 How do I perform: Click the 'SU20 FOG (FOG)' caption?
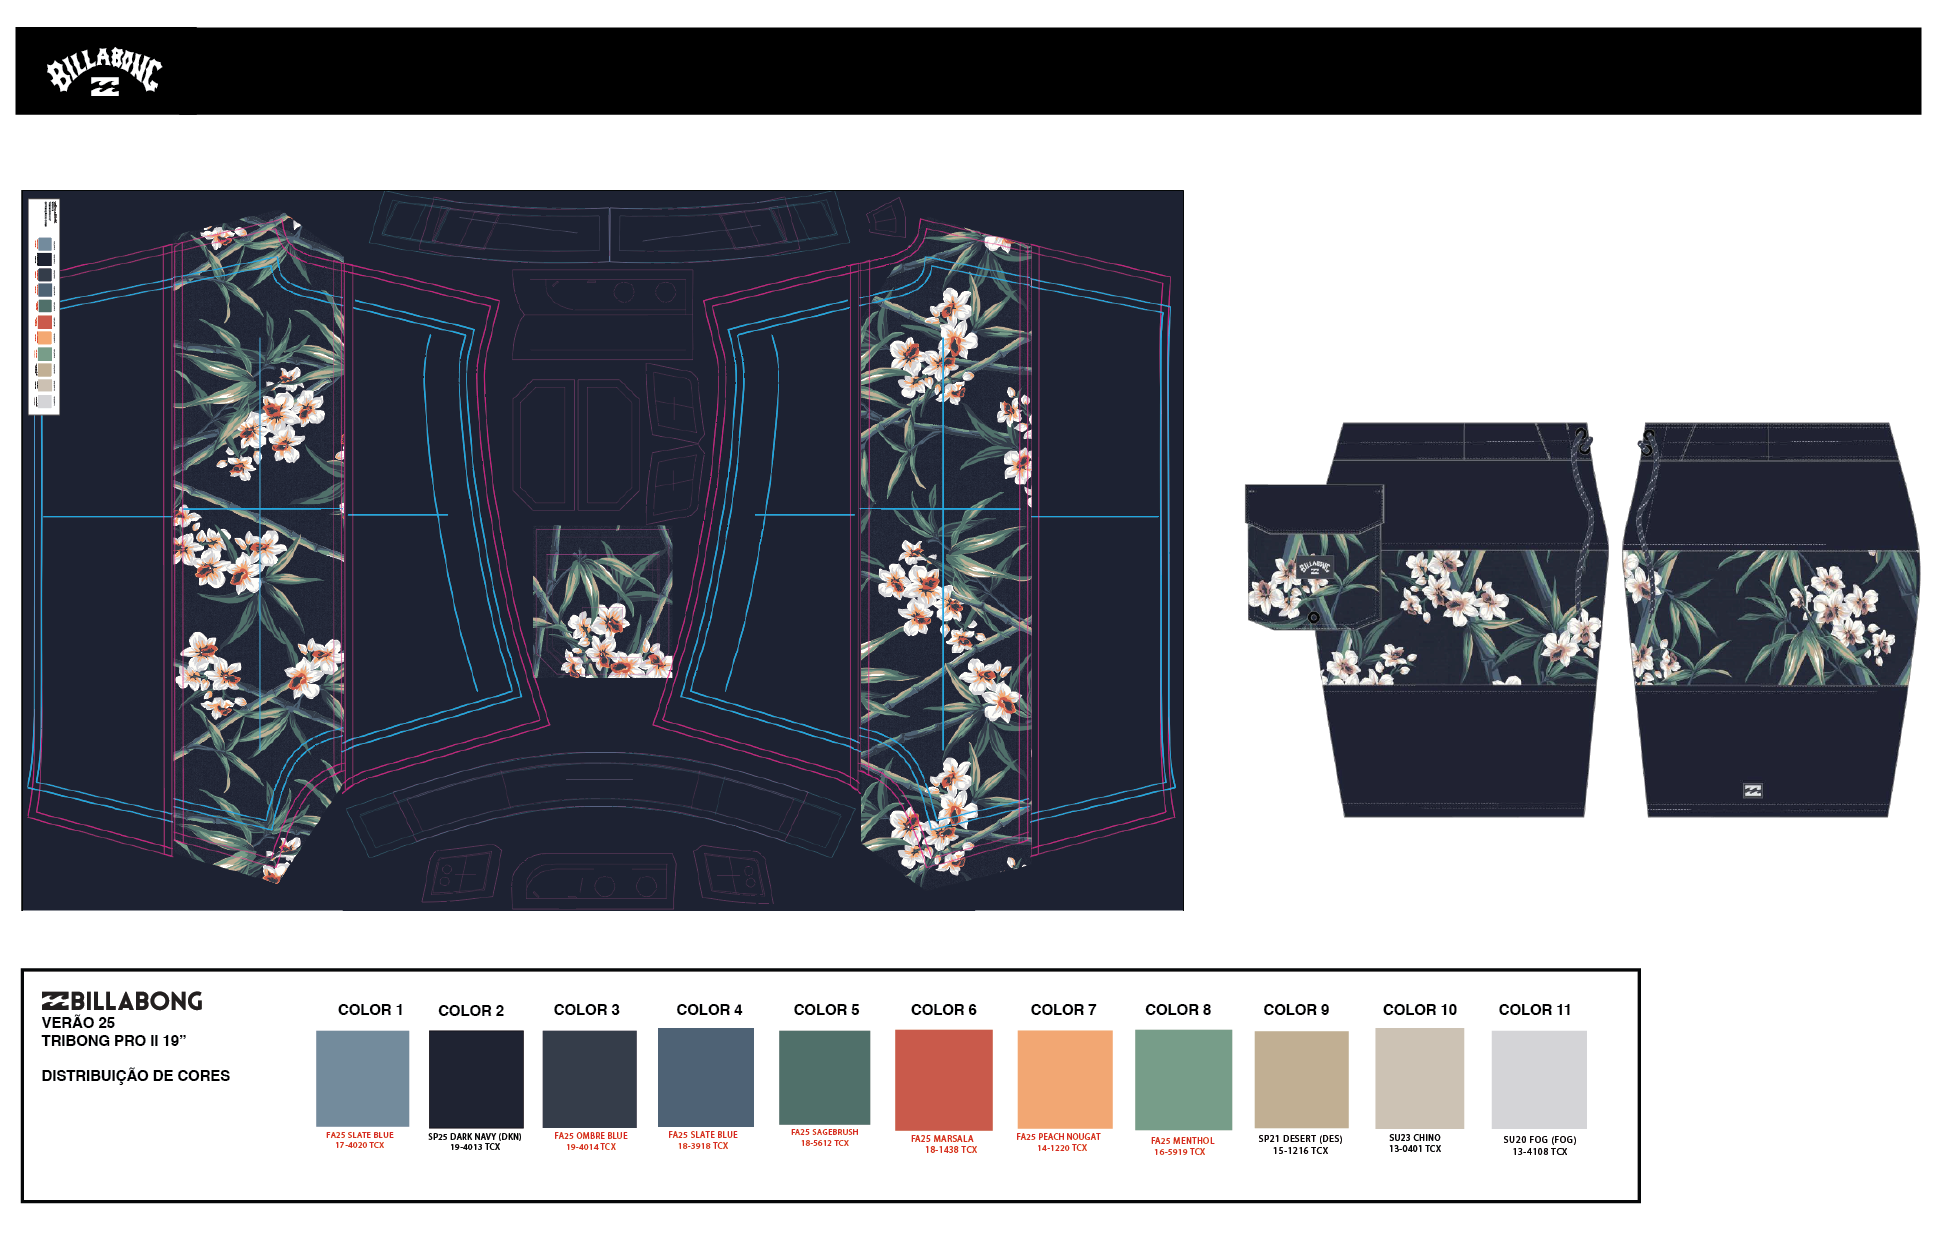pos(1540,1140)
